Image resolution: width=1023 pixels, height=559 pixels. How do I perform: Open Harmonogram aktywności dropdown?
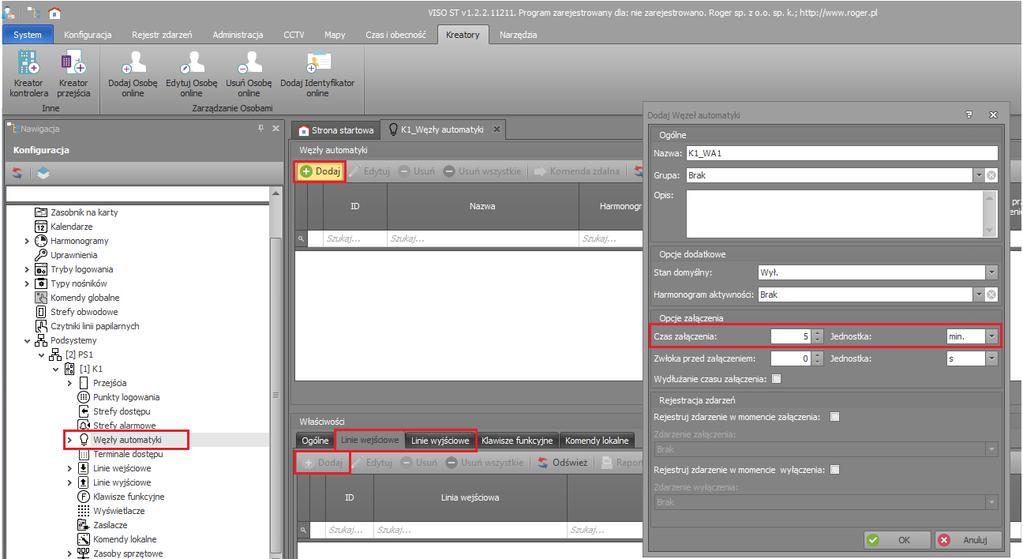point(978,294)
